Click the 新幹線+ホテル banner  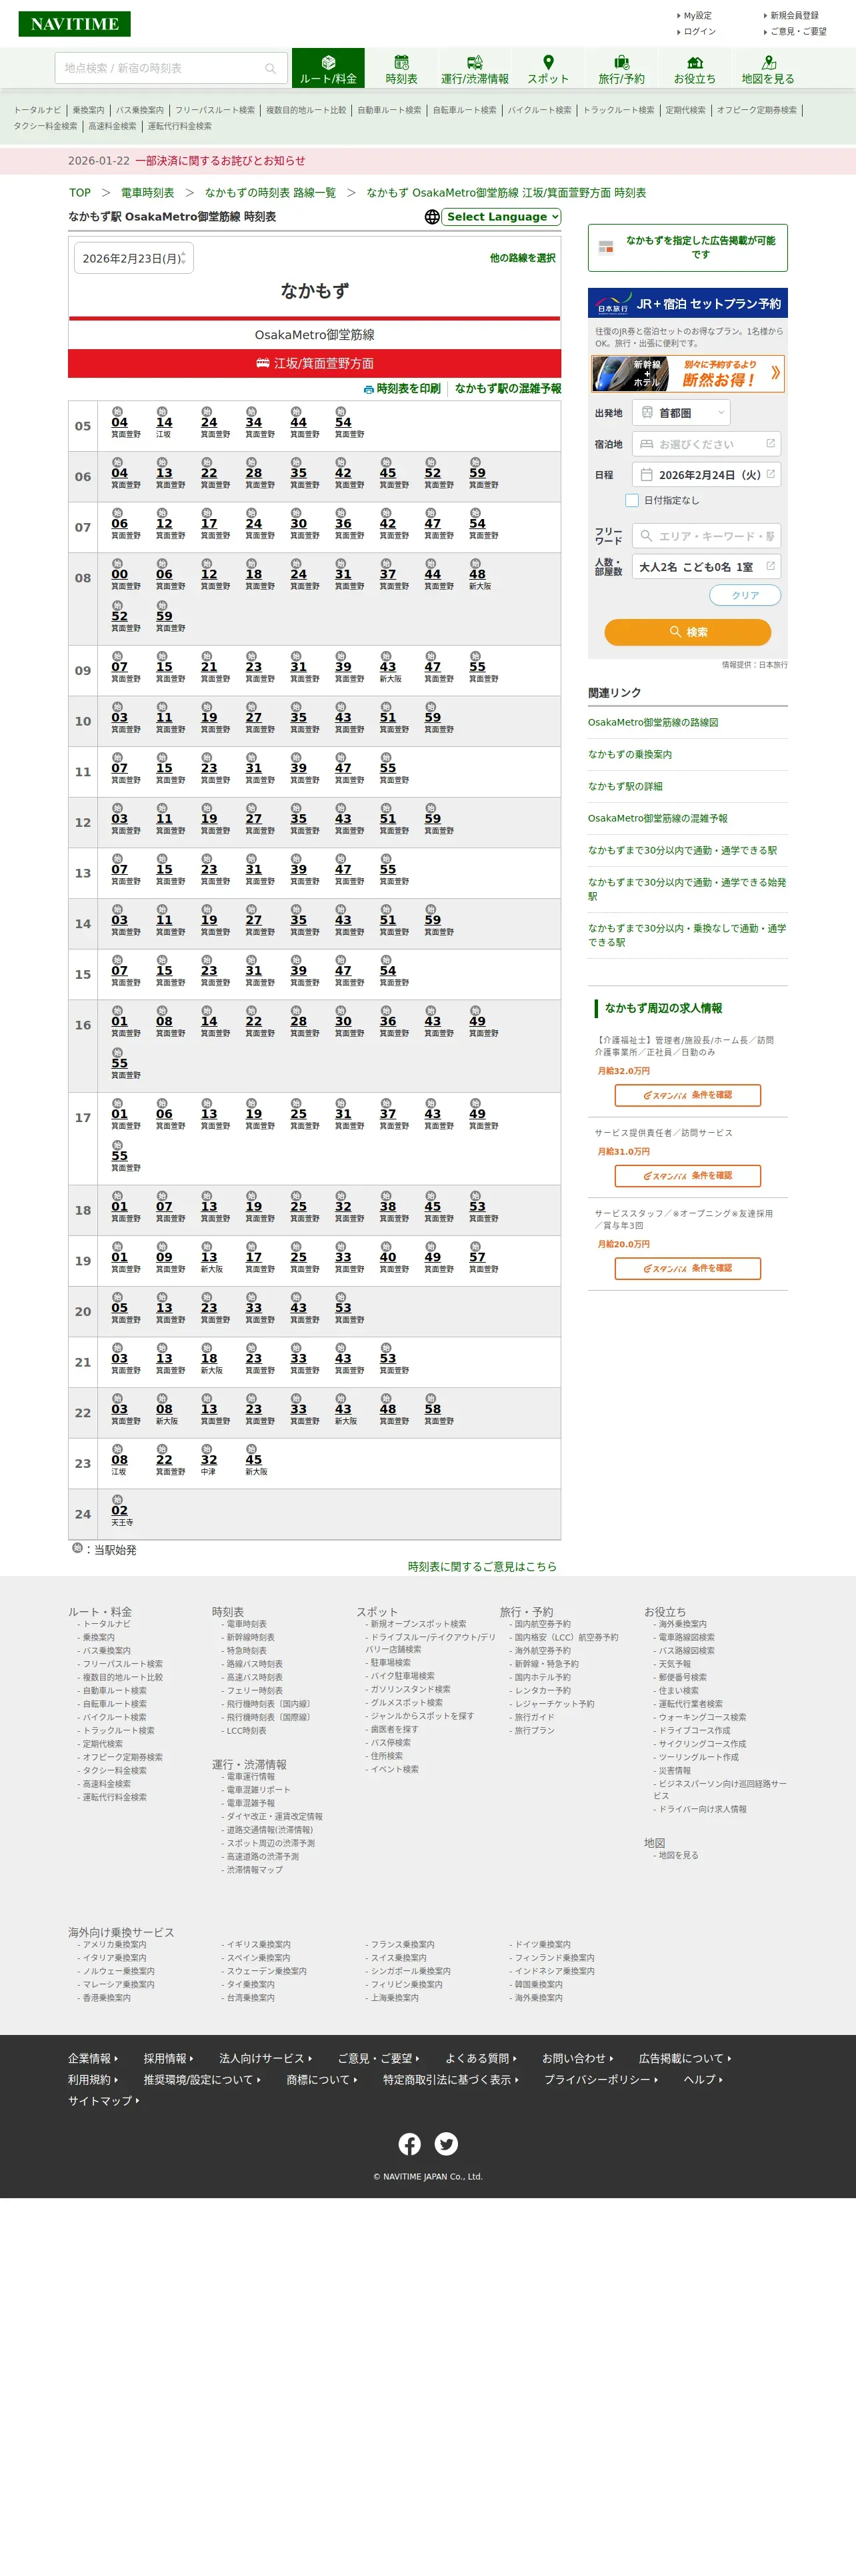688,373
